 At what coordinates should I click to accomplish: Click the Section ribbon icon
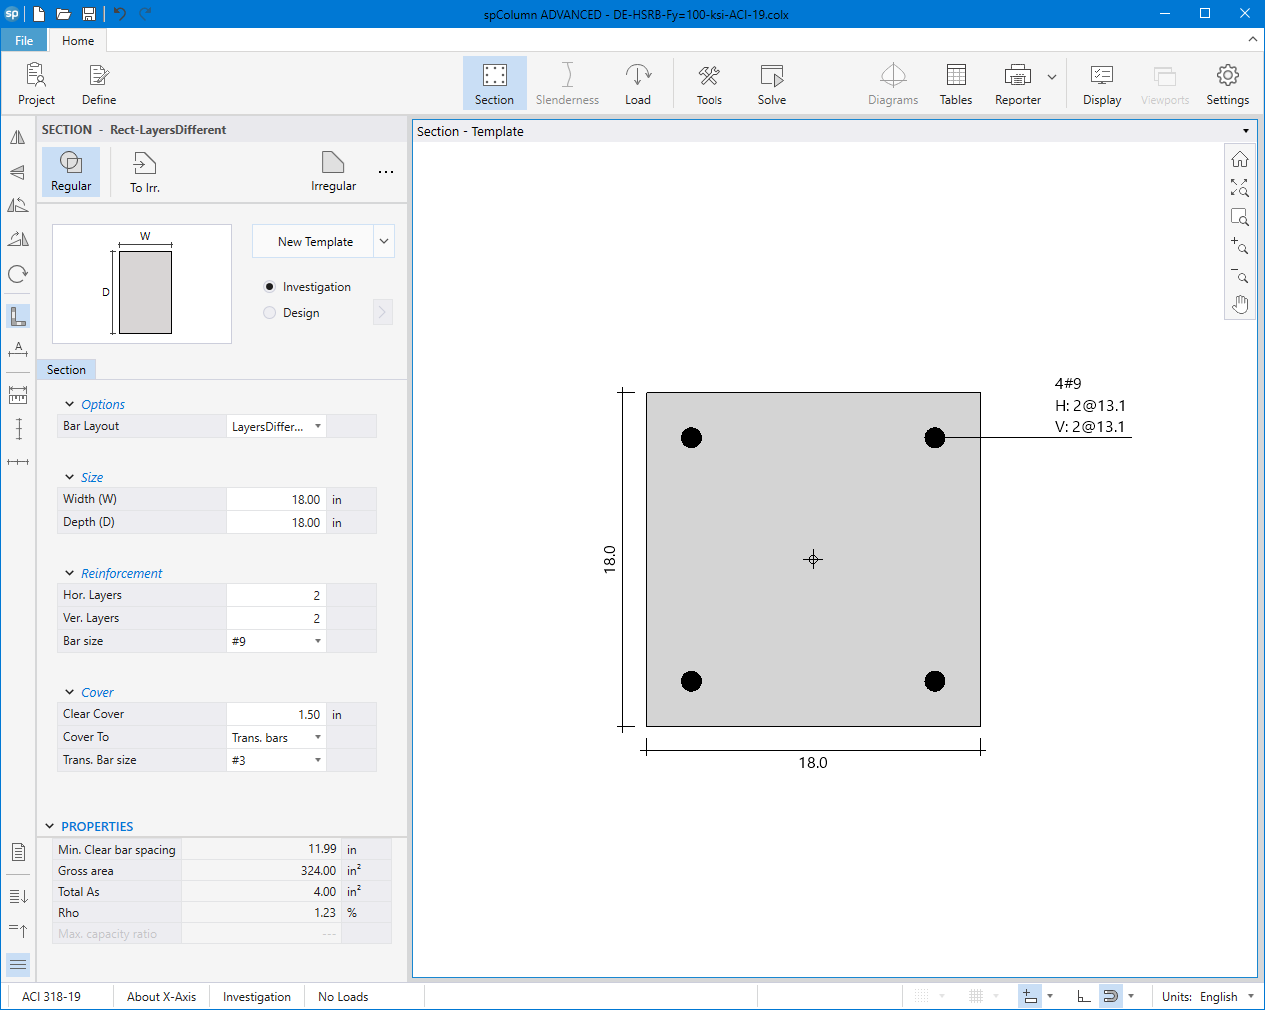(x=494, y=83)
